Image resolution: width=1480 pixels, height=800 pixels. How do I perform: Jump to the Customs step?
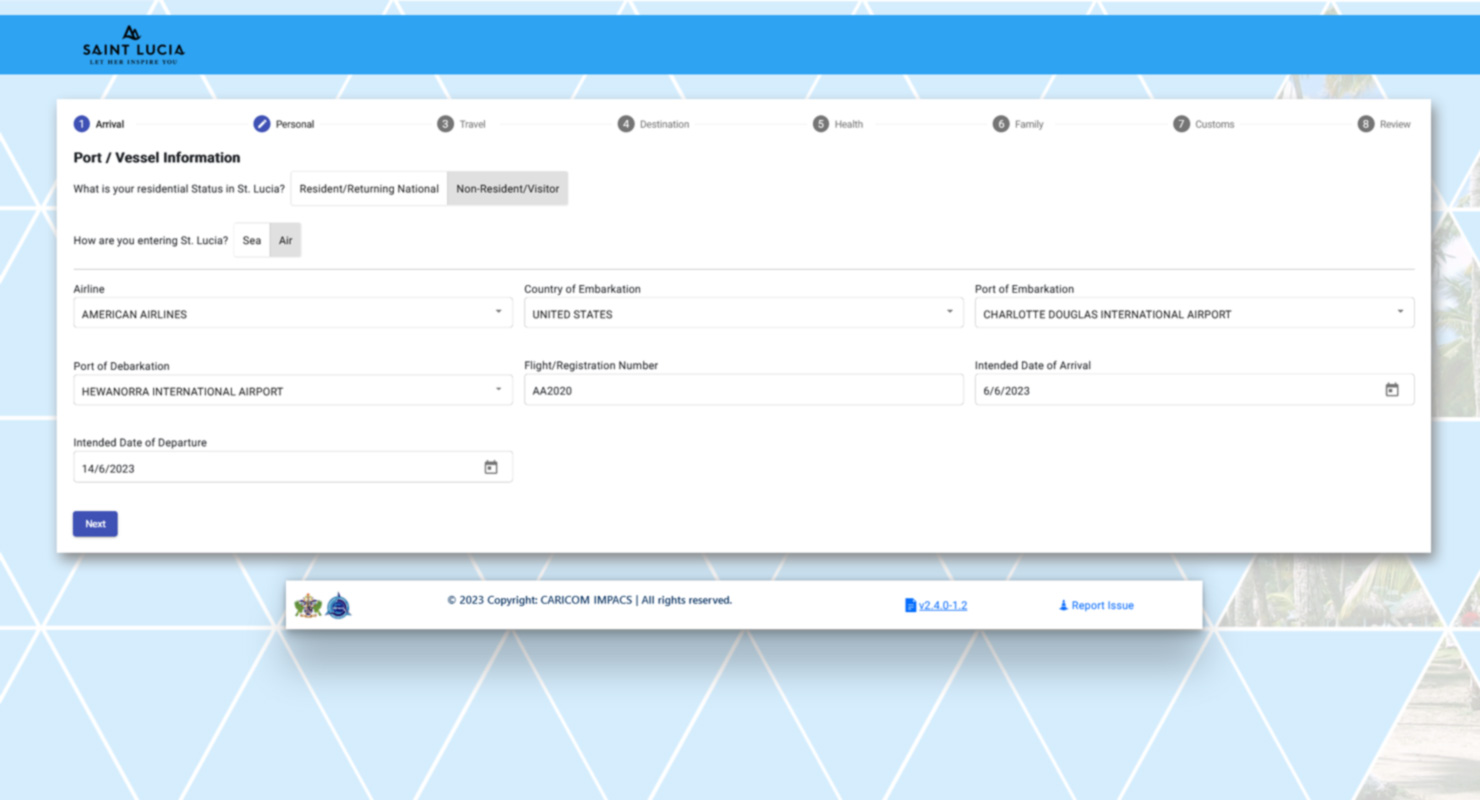(x=1203, y=124)
